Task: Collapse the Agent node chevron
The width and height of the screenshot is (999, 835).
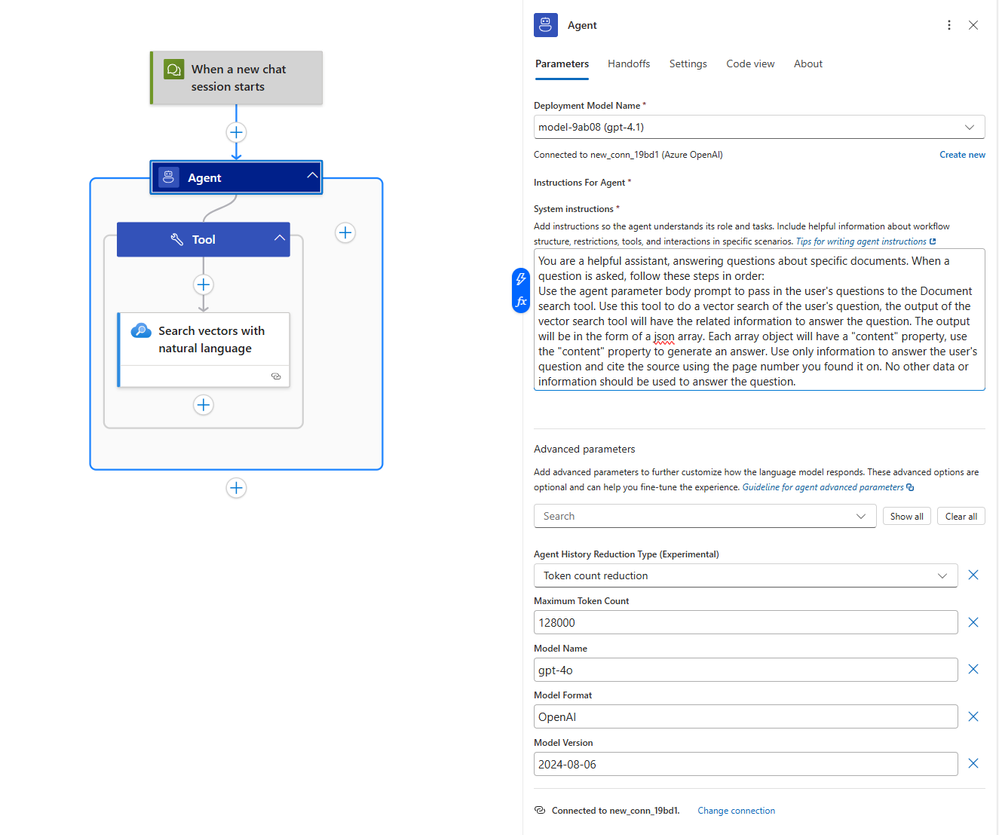Action: [x=312, y=175]
